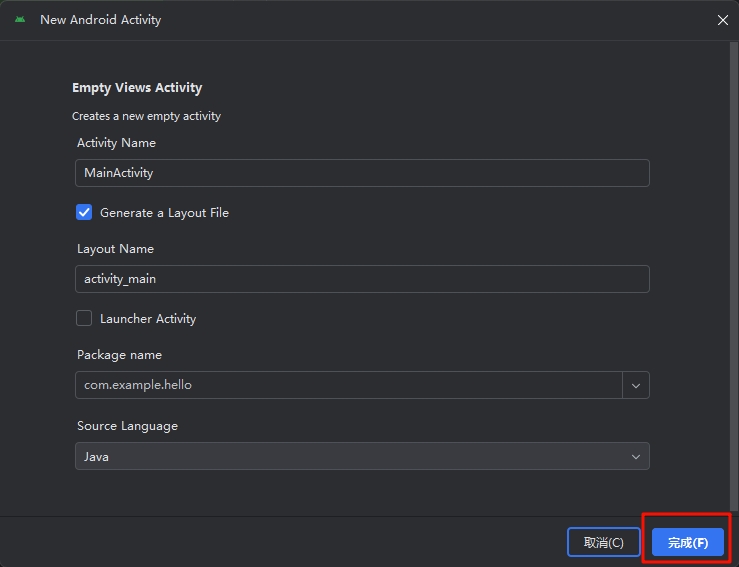
Task: Click the 'Source Language' field label
Action: 127,426
